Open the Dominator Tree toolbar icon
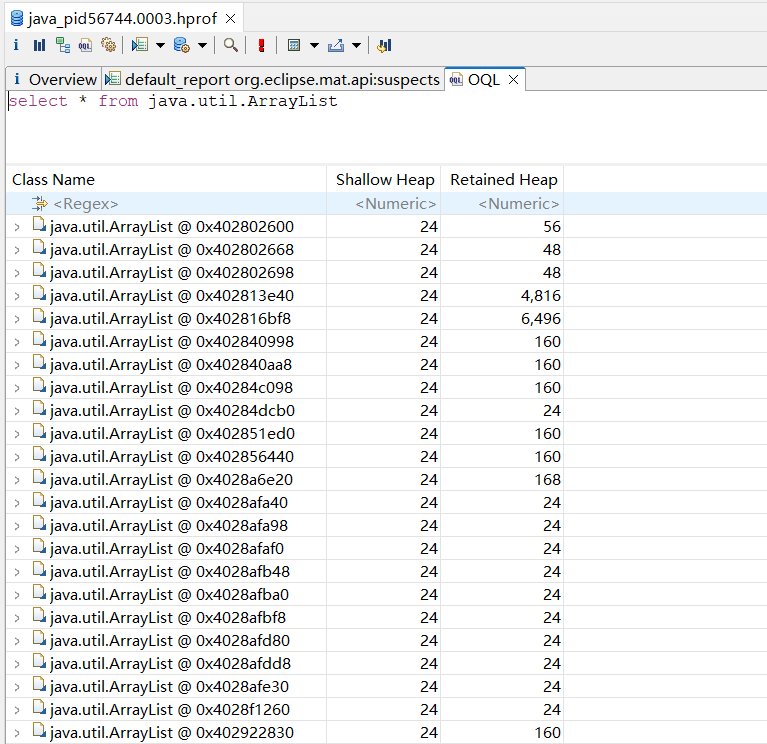Viewport: 767px width, 744px height. [62, 45]
